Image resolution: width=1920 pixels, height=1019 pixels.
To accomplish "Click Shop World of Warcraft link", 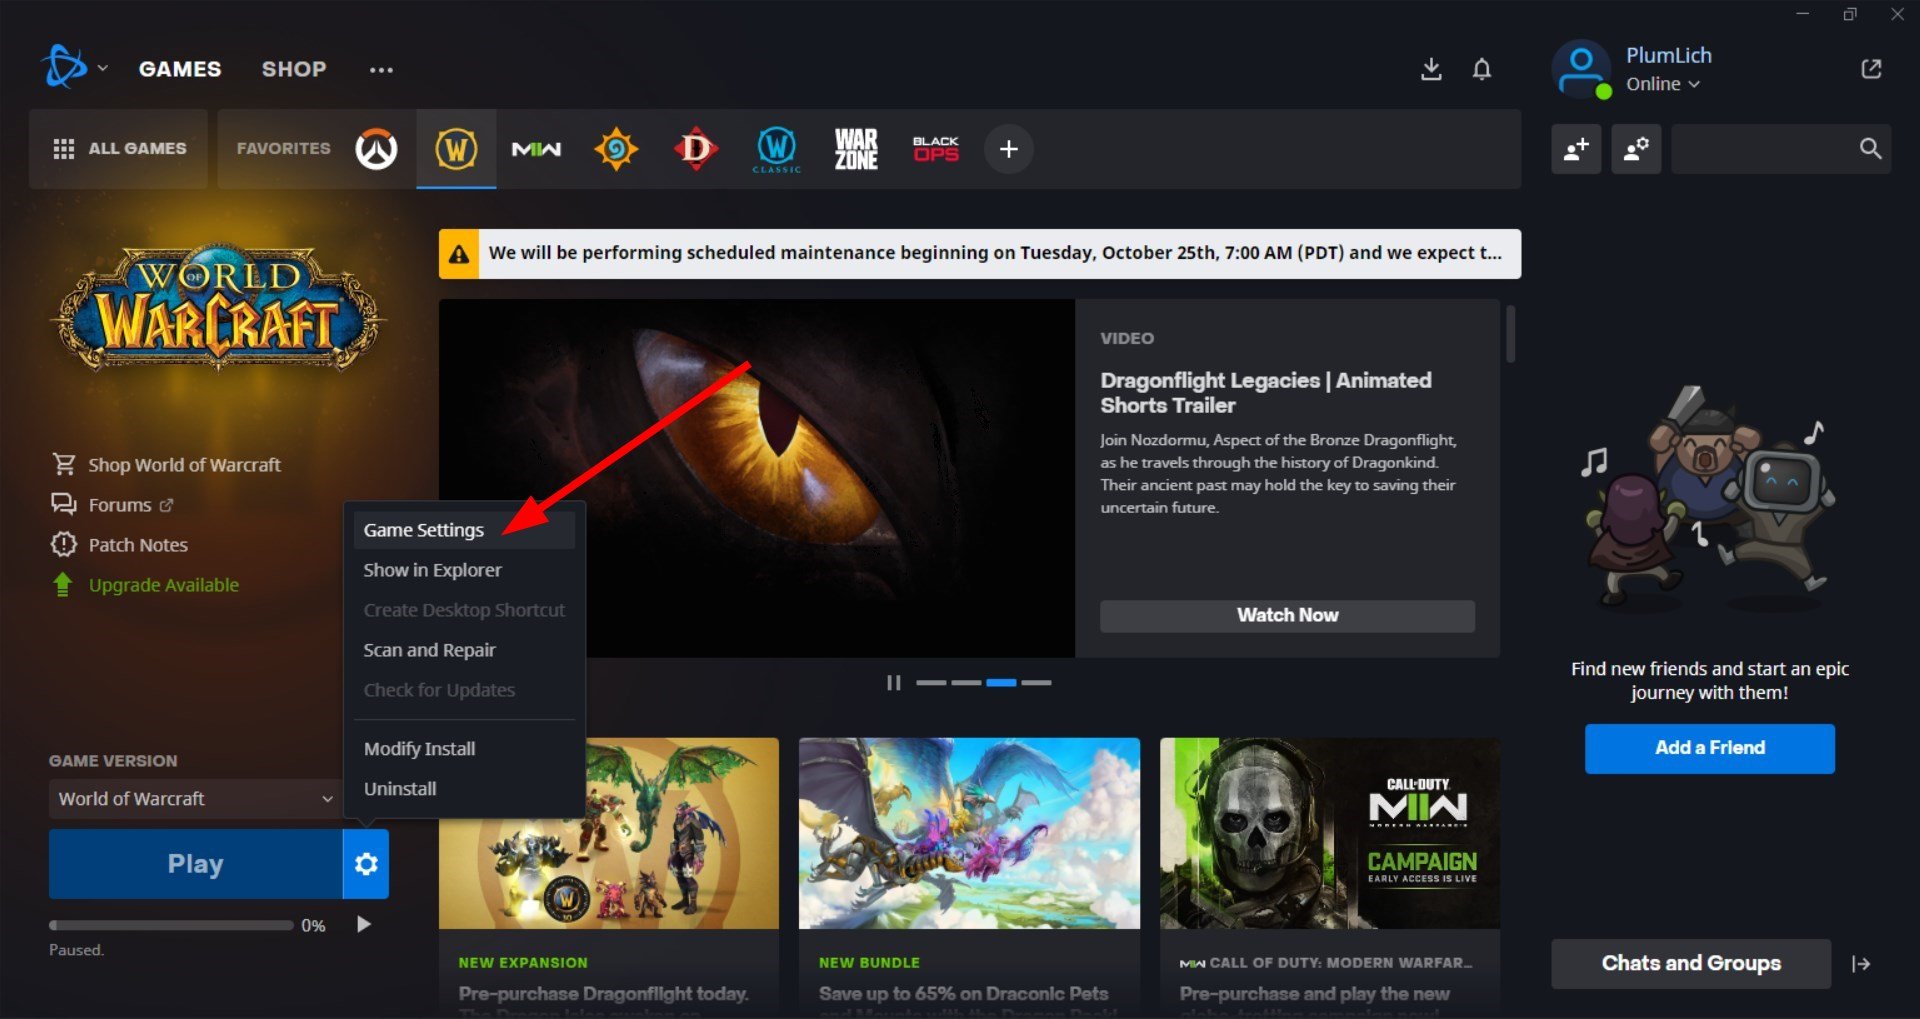I will [166, 465].
